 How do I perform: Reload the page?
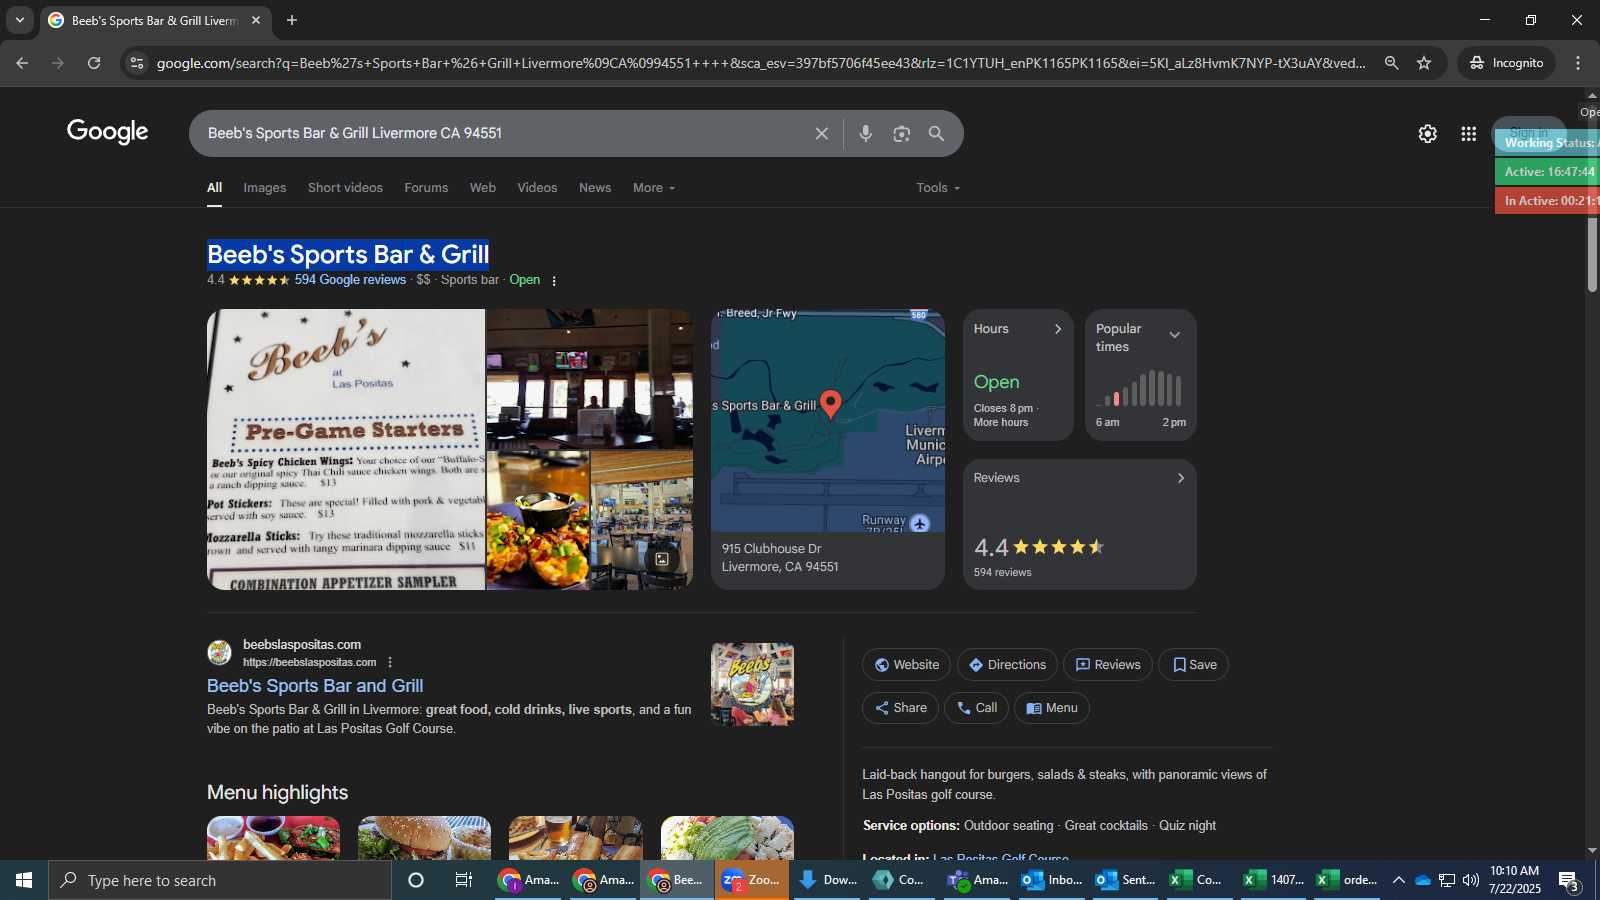coord(94,63)
